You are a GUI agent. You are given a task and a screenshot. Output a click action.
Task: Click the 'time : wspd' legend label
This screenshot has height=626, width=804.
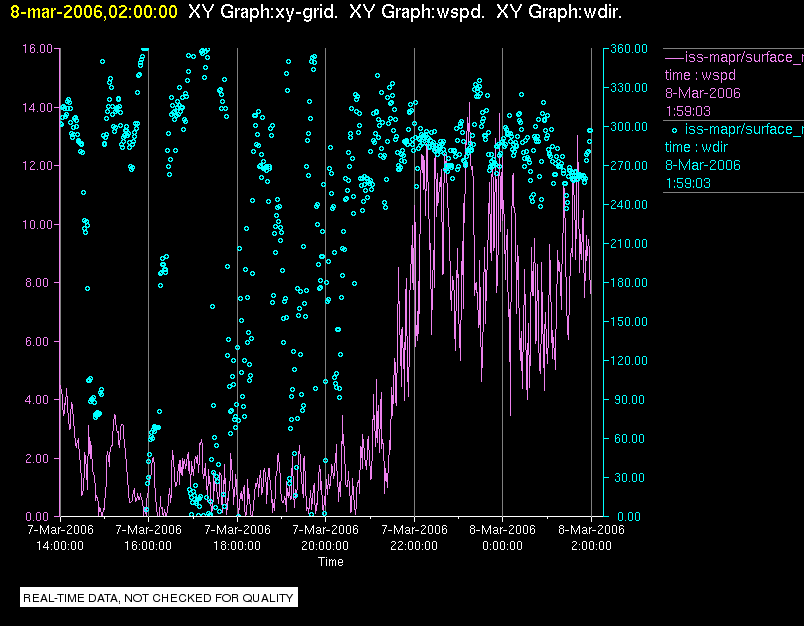point(700,75)
